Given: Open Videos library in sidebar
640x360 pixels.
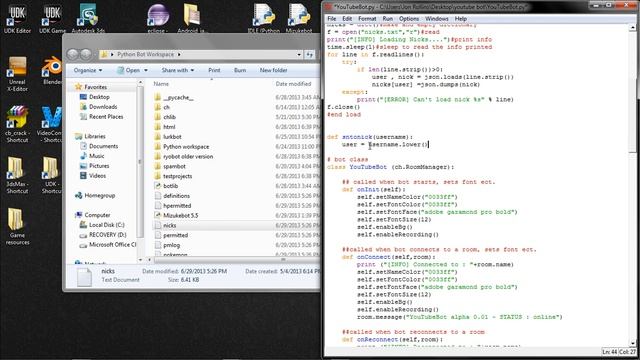Looking at the screenshot, I should (97, 176).
